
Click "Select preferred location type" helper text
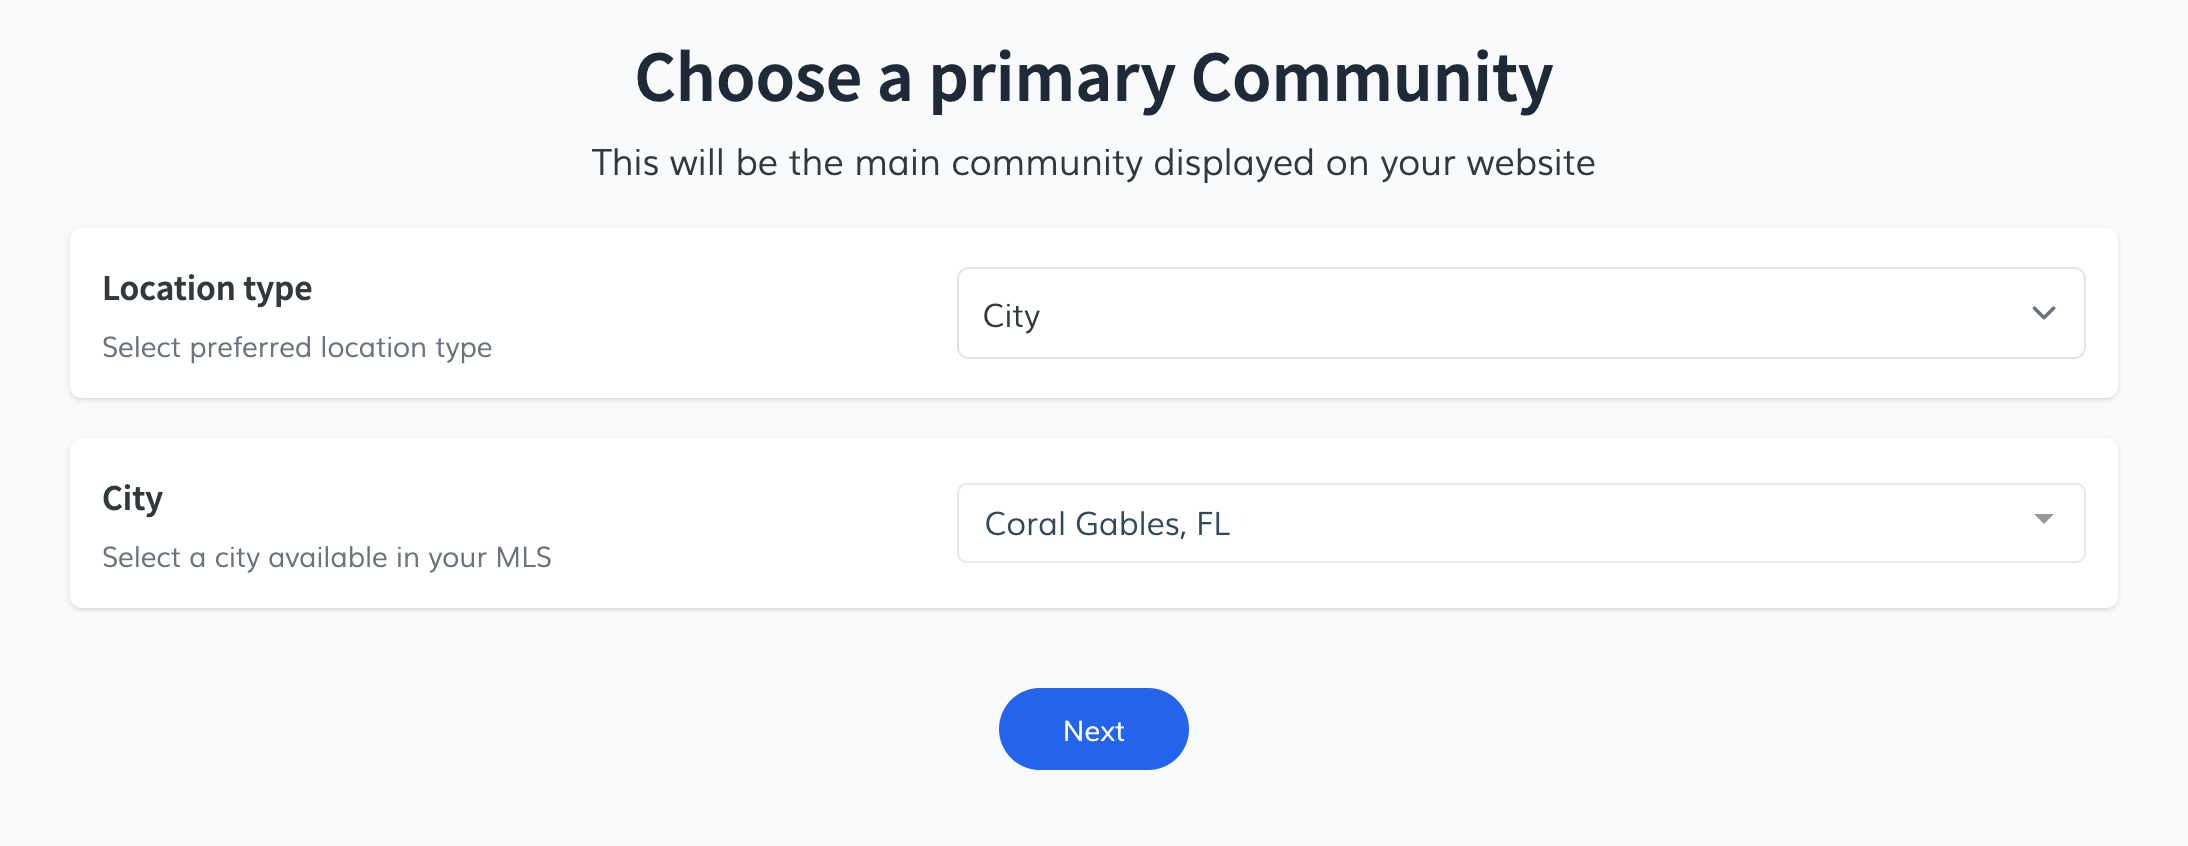[297, 348]
